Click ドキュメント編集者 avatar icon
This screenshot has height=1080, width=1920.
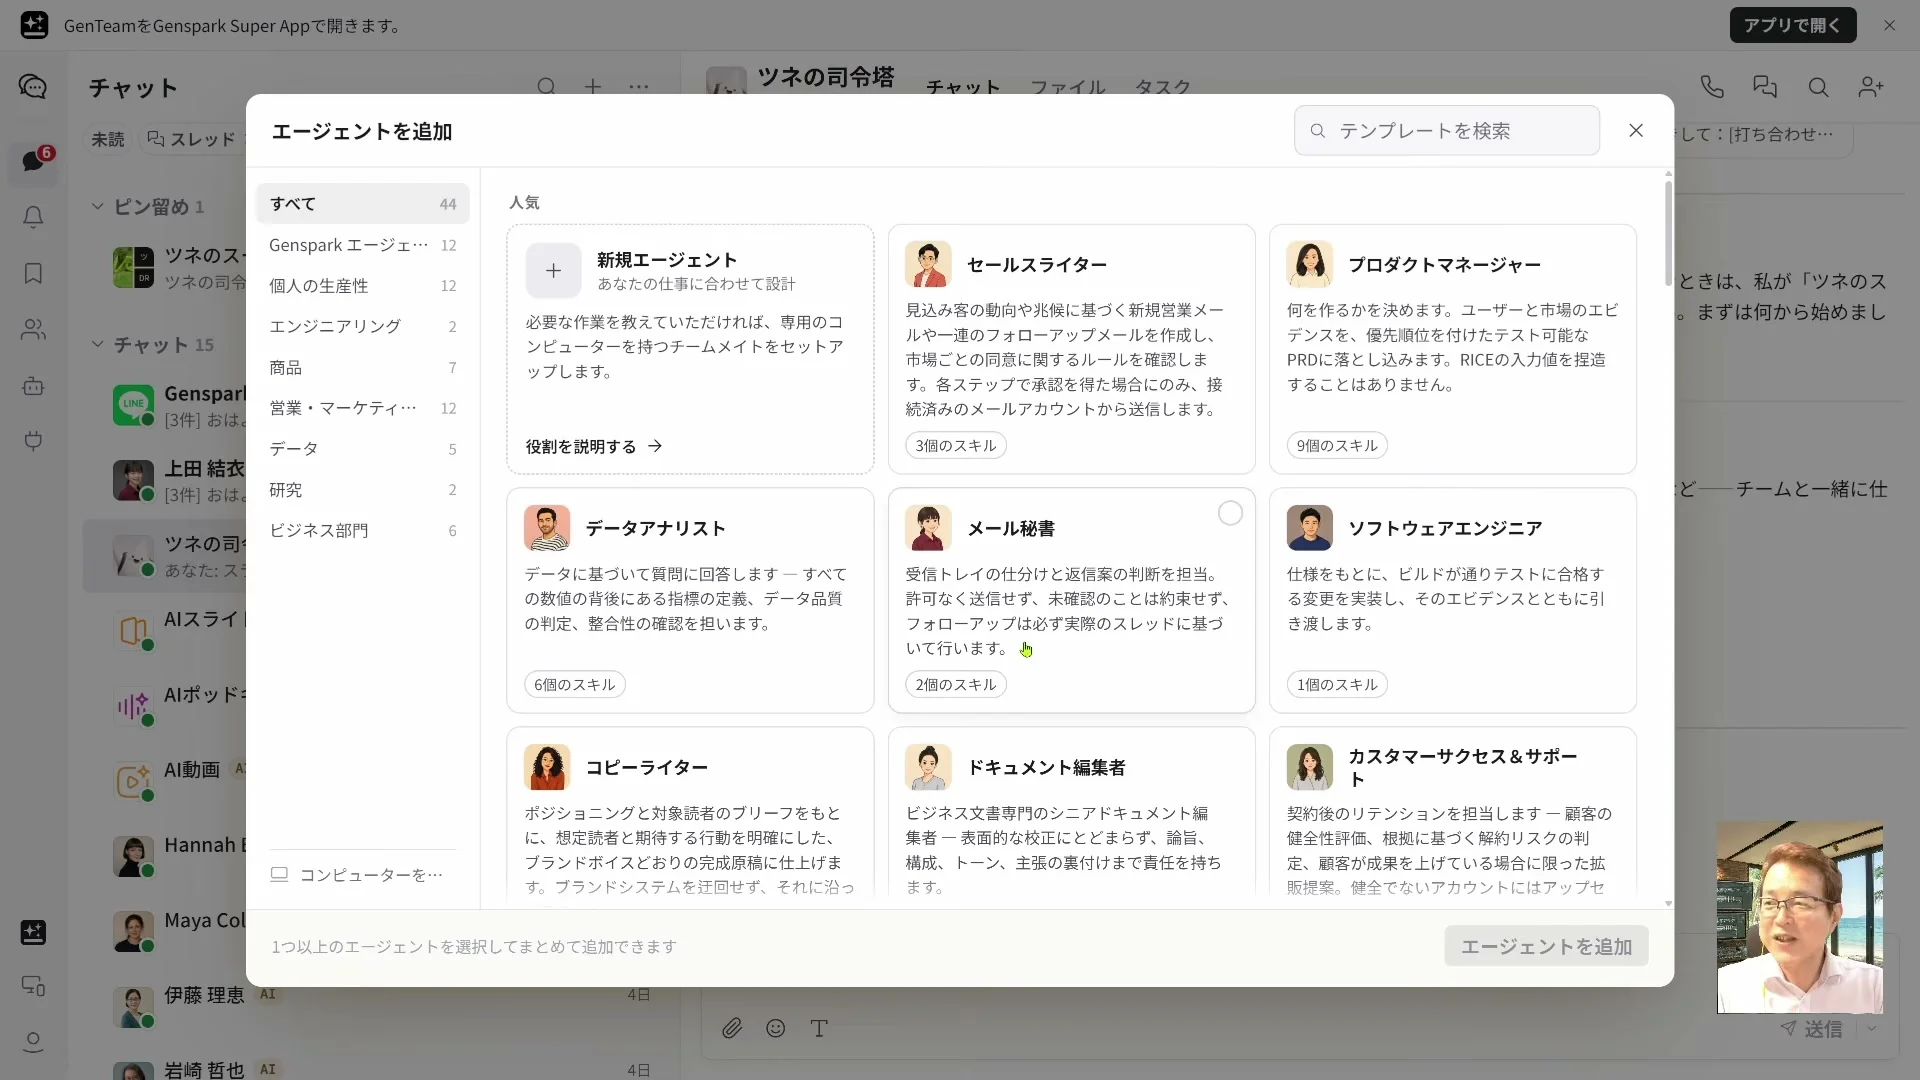pos(928,767)
